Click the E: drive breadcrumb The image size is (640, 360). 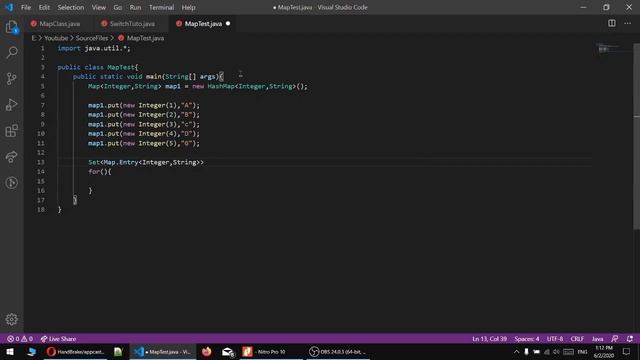pos(33,38)
